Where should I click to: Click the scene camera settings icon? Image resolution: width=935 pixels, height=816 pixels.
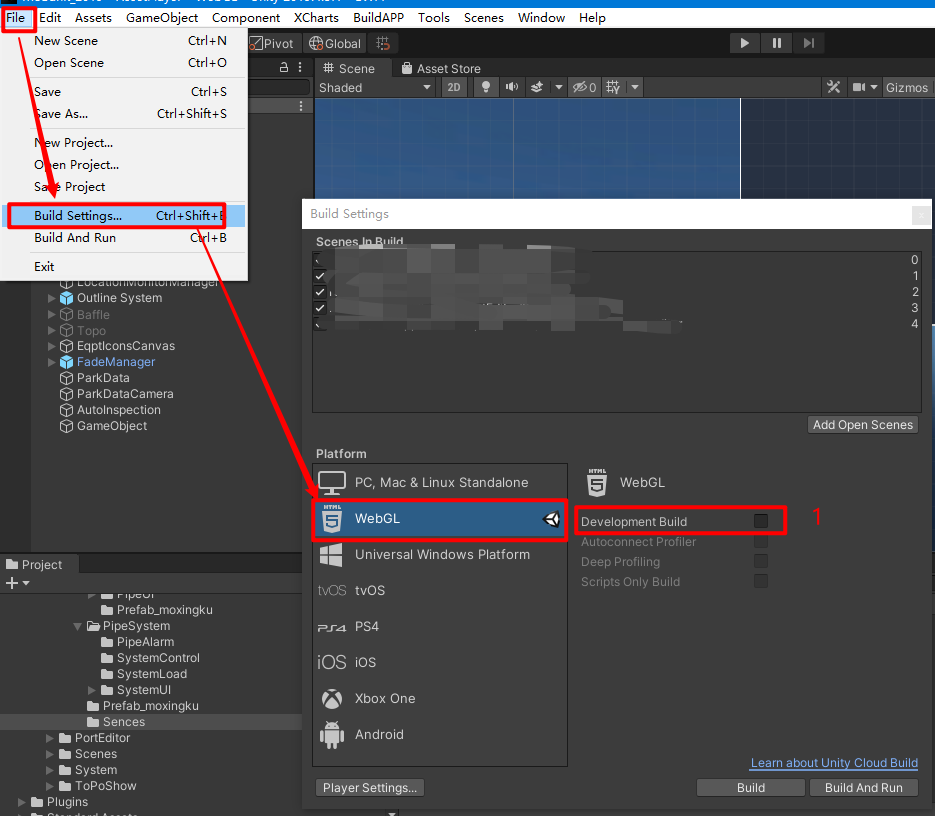point(859,88)
